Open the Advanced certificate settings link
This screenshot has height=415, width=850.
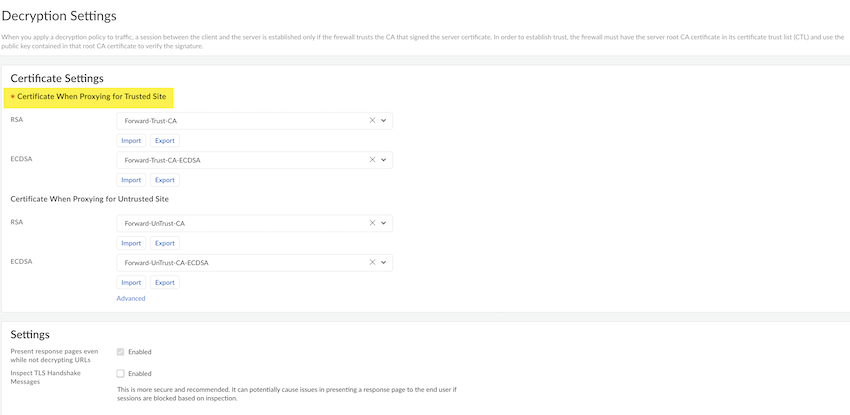[131, 298]
